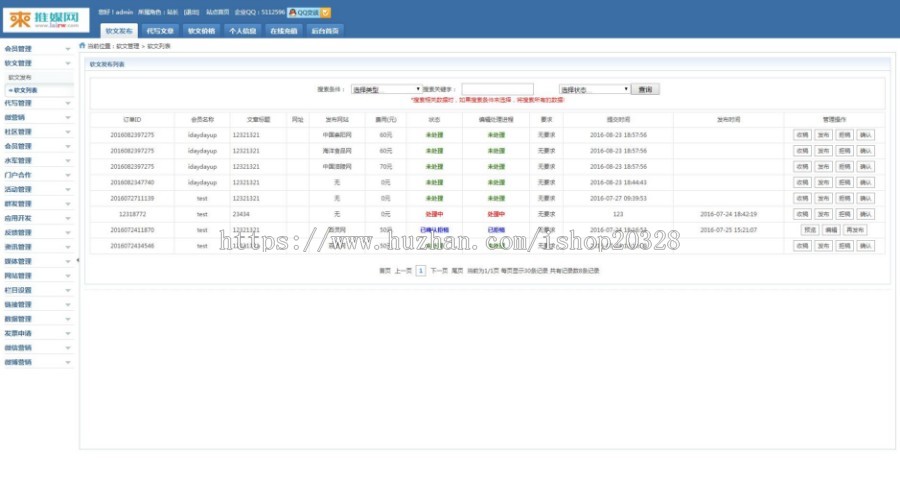Expand the 群发管理 sidebar section
The height and width of the screenshot is (477, 900).
(37, 204)
